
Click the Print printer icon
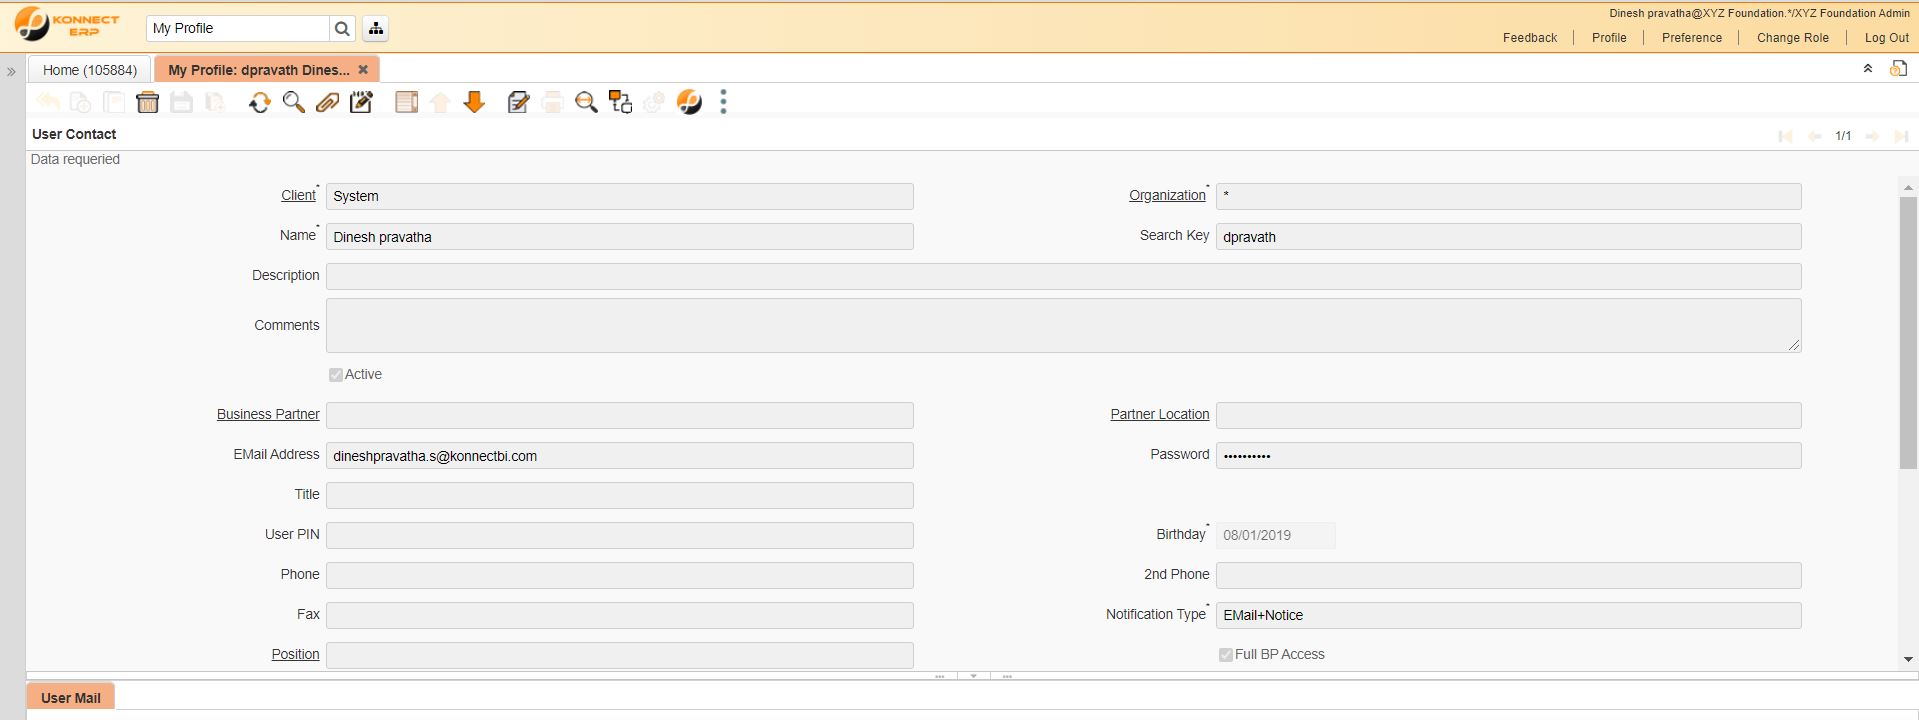tap(552, 102)
